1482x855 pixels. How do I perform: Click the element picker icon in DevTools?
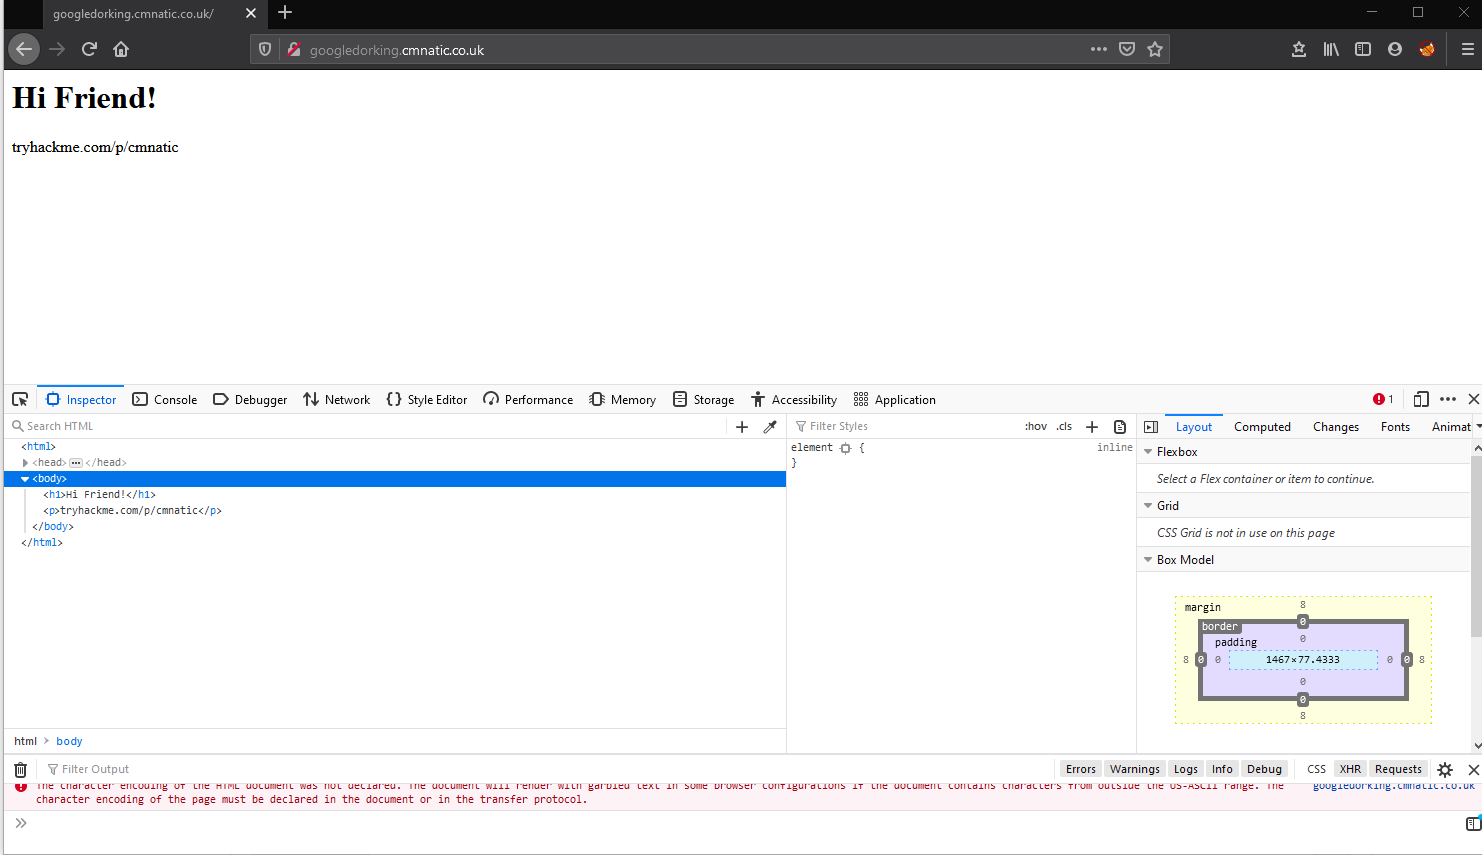click(20, 399)
